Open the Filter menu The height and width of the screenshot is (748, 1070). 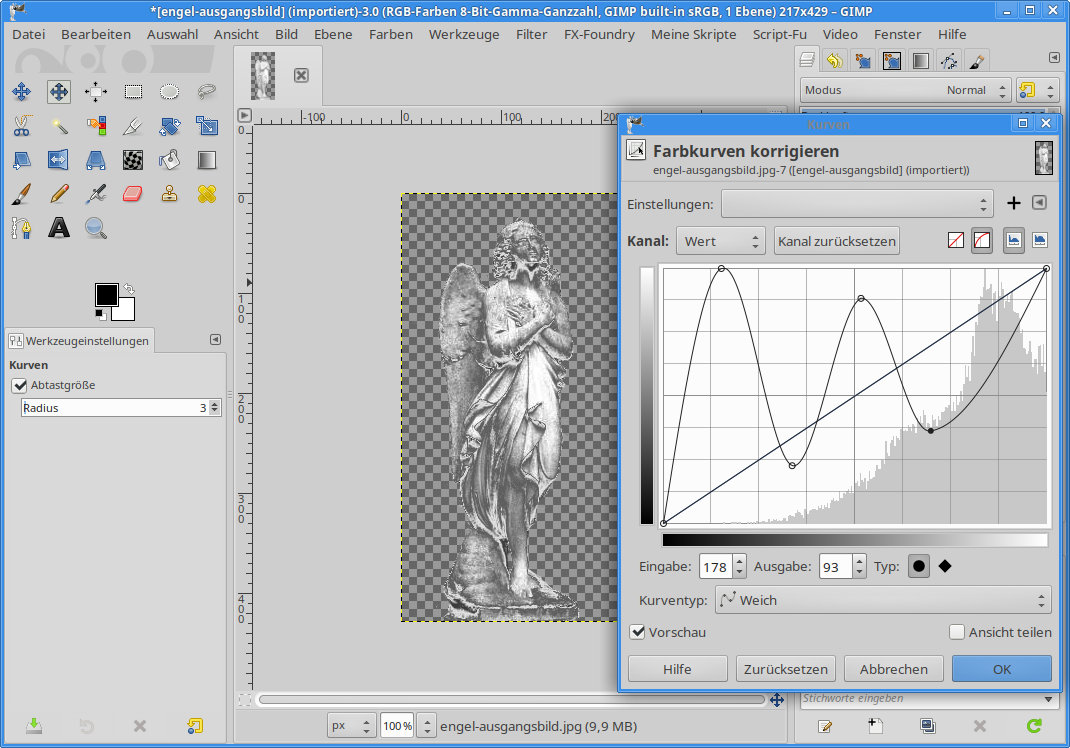[x=531, y=34]
